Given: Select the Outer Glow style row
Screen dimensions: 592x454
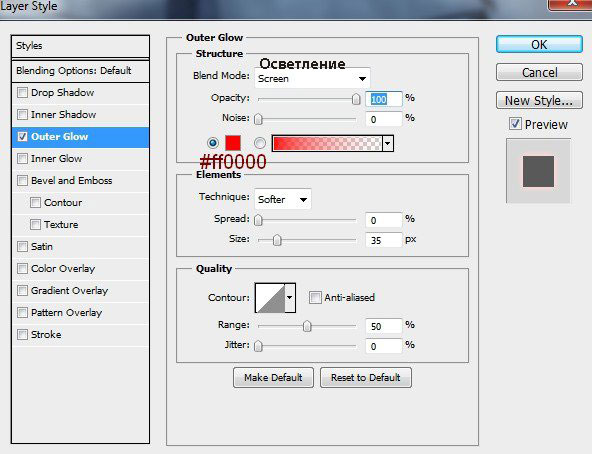Looking at the screenshot, I should tap(80, 137).
